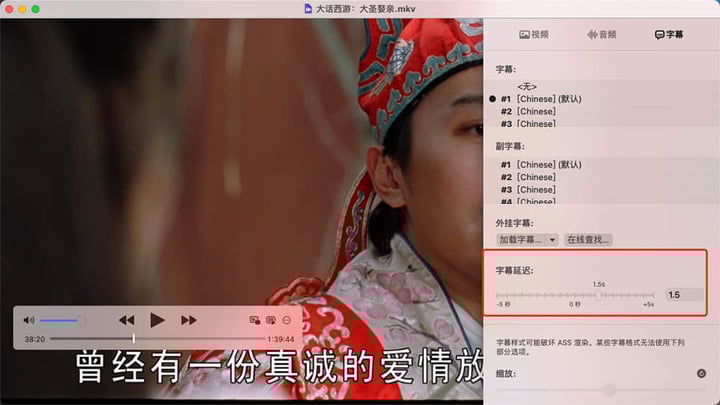Screen dimensions: 720x405
Task: Click the total duration 1:39:44
Action: pyautogui.click(x=281, y=339)
